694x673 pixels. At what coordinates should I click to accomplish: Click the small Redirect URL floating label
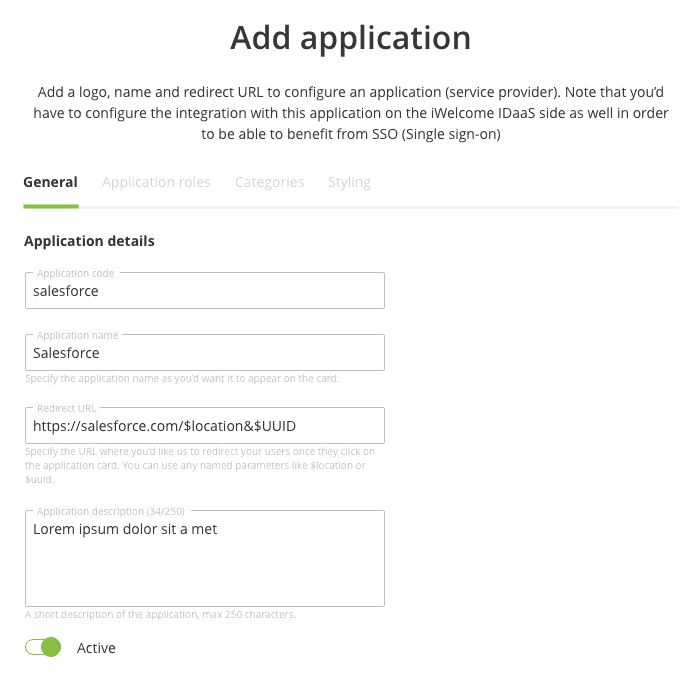coord(65,408)
